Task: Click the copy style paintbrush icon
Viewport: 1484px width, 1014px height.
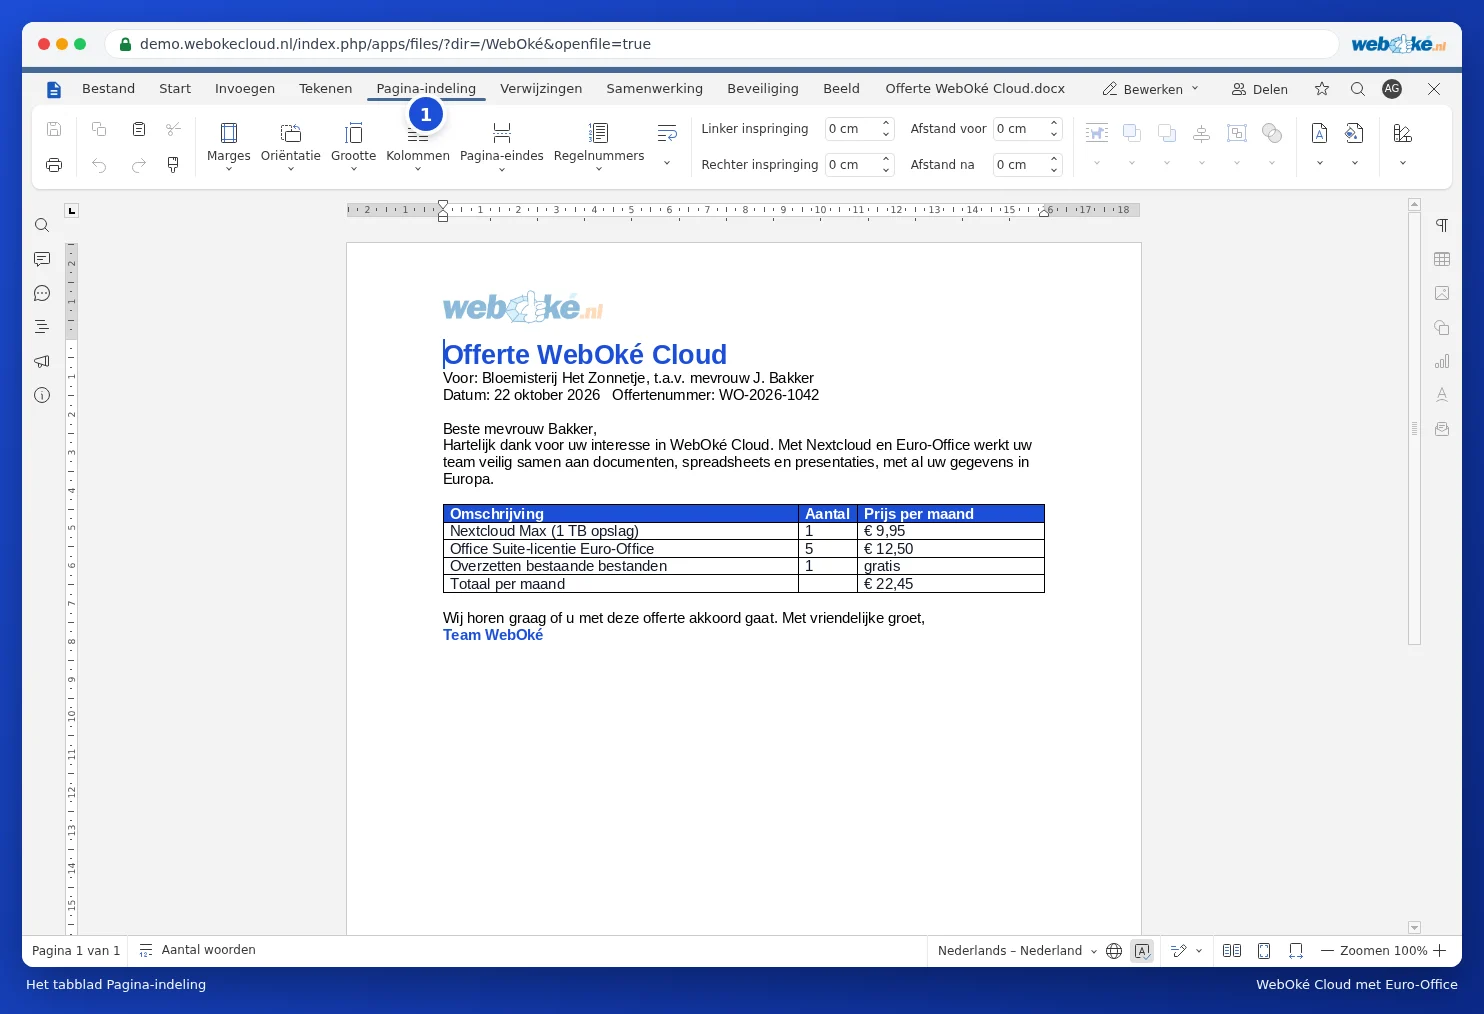Action: point(173,165)
